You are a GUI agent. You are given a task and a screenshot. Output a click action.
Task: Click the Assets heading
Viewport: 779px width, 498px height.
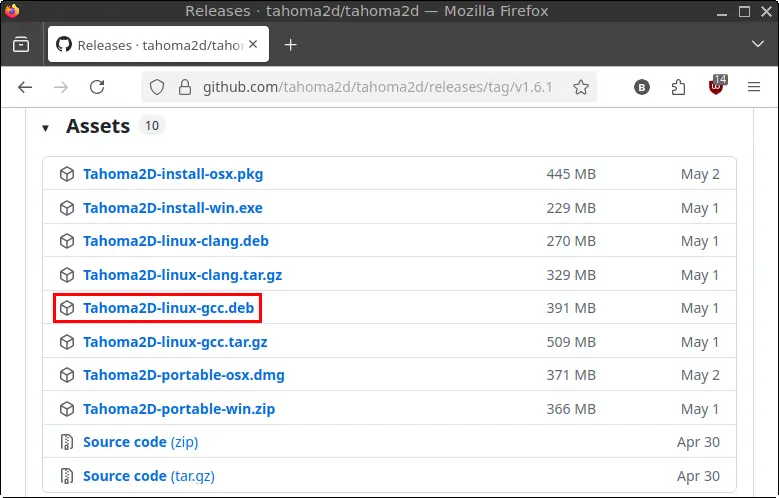[98, 126]
